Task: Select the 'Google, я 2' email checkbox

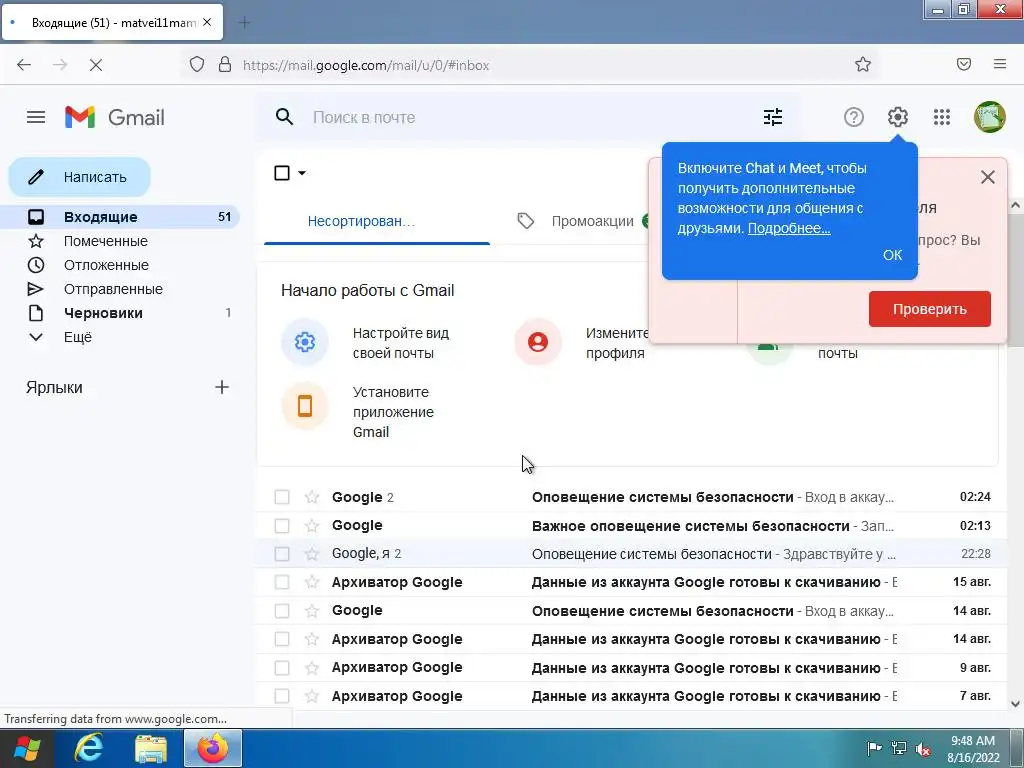Action: [x=281, y=554]
